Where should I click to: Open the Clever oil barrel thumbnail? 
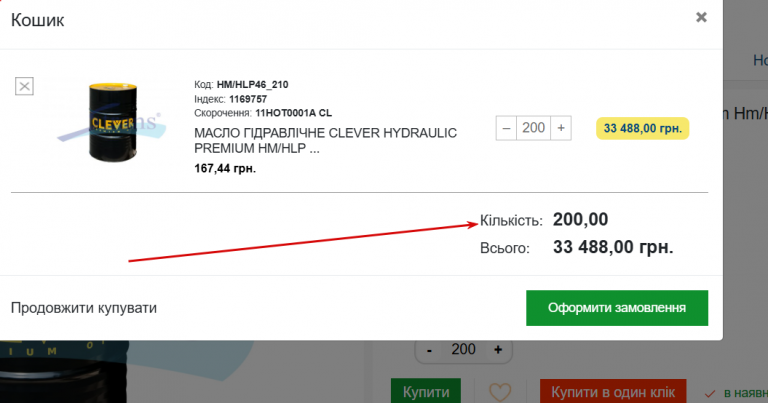[112, 122]
